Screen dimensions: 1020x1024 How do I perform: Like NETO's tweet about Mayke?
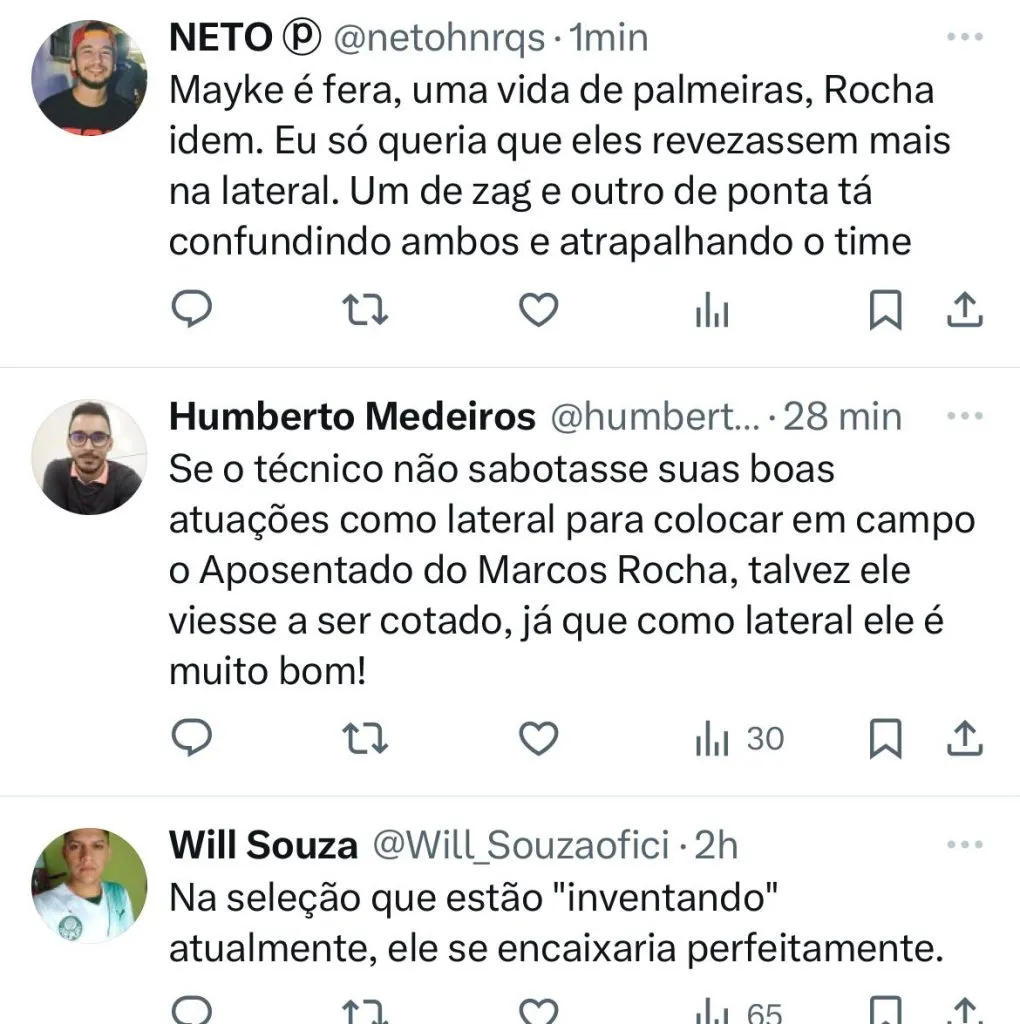(x=540, y=312)
